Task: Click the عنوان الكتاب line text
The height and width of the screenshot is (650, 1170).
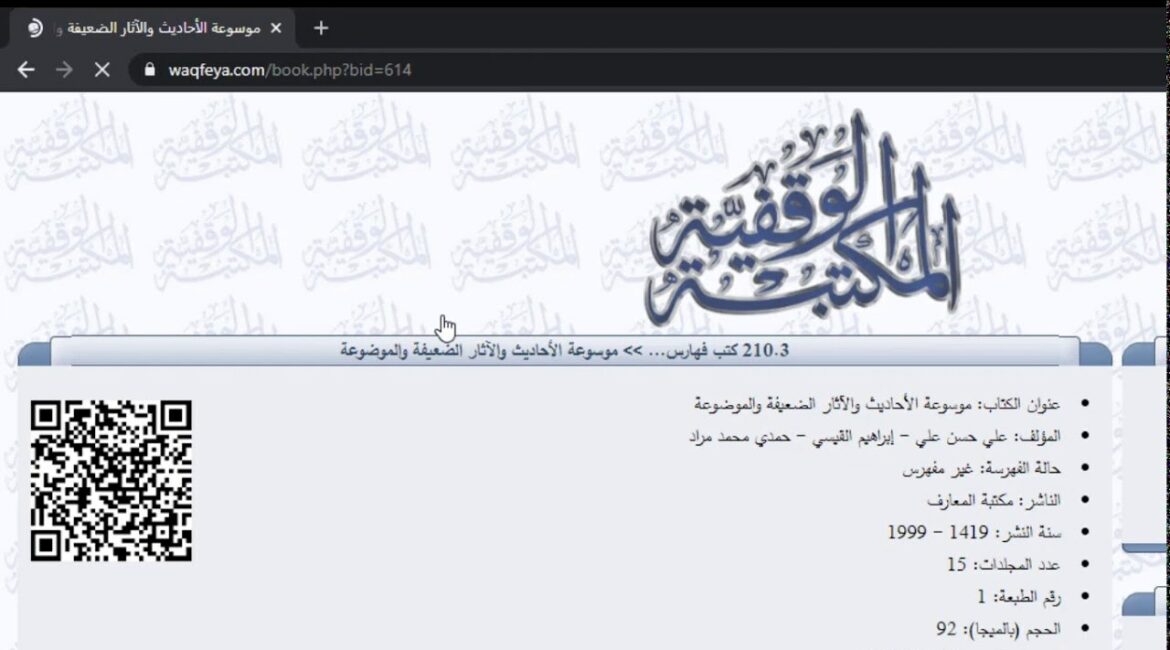Action: [x=877, y=404]
